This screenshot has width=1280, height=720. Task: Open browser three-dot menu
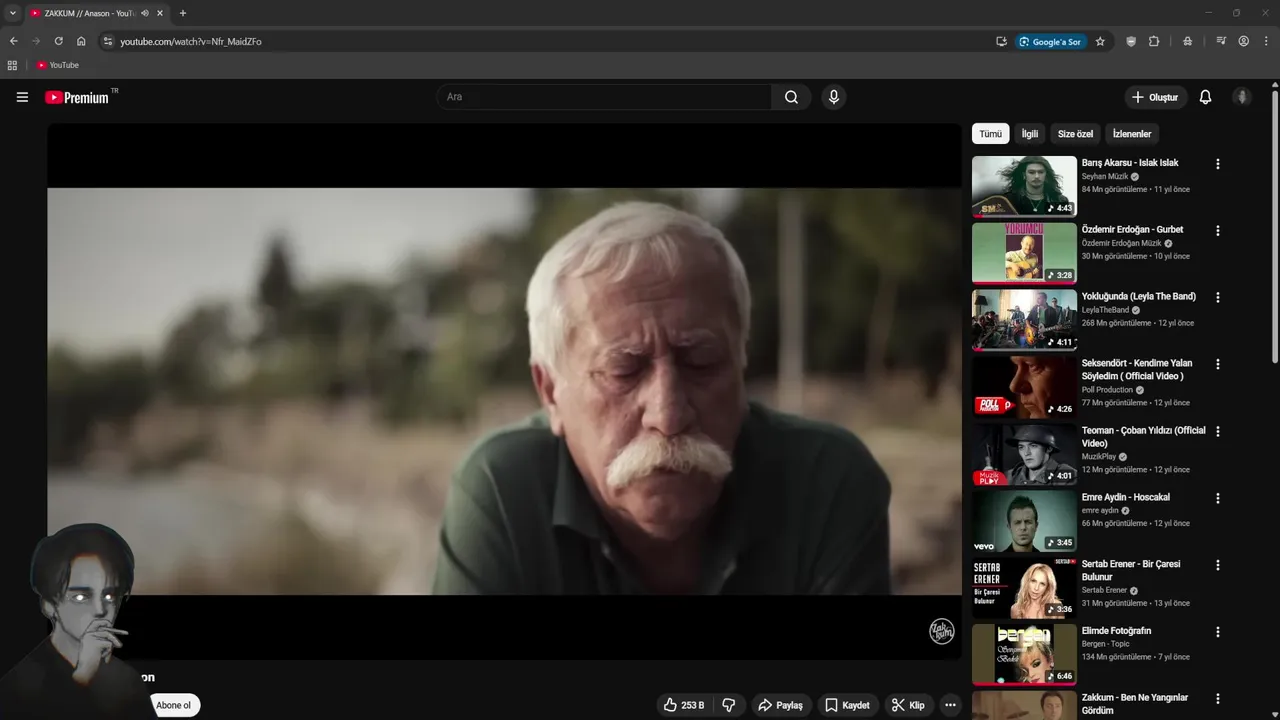pyautogui.click(x=1266, y=41)
